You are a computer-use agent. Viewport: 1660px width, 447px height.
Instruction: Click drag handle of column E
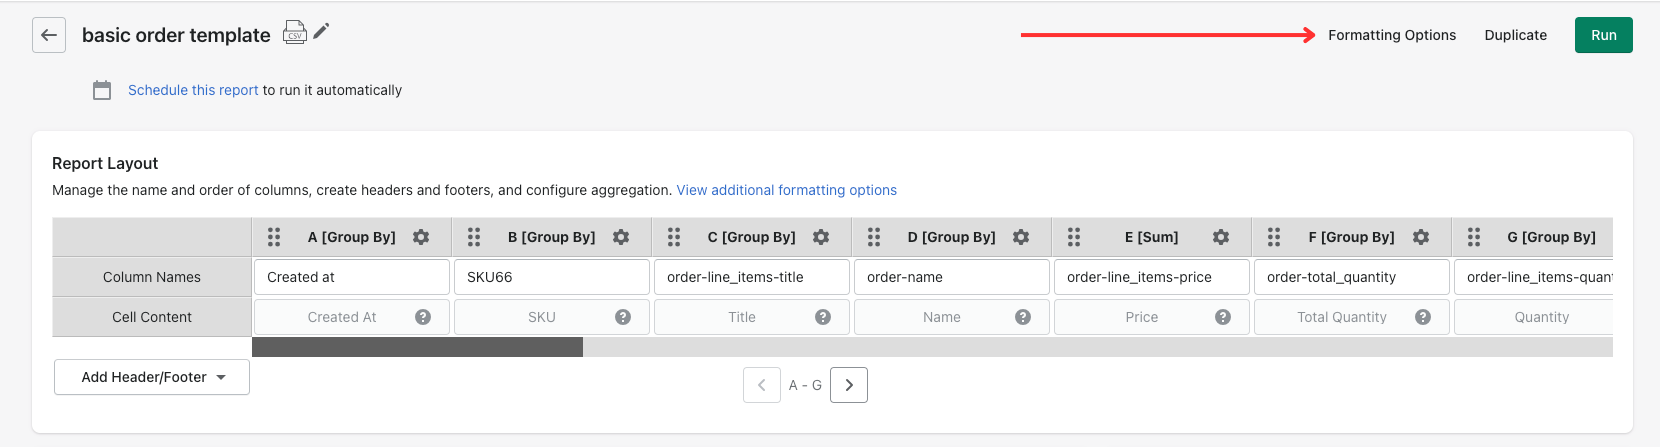tap(1074, 237)
